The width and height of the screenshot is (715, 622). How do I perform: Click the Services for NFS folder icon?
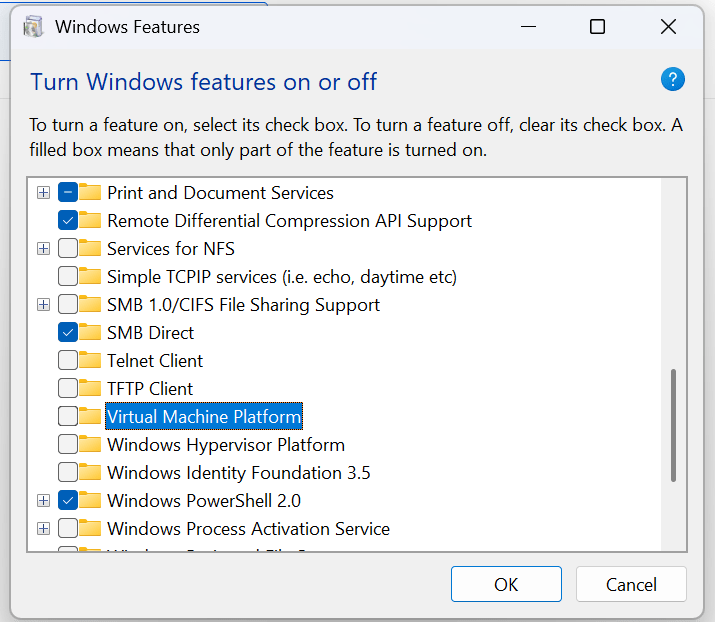[x=90, y=249]
